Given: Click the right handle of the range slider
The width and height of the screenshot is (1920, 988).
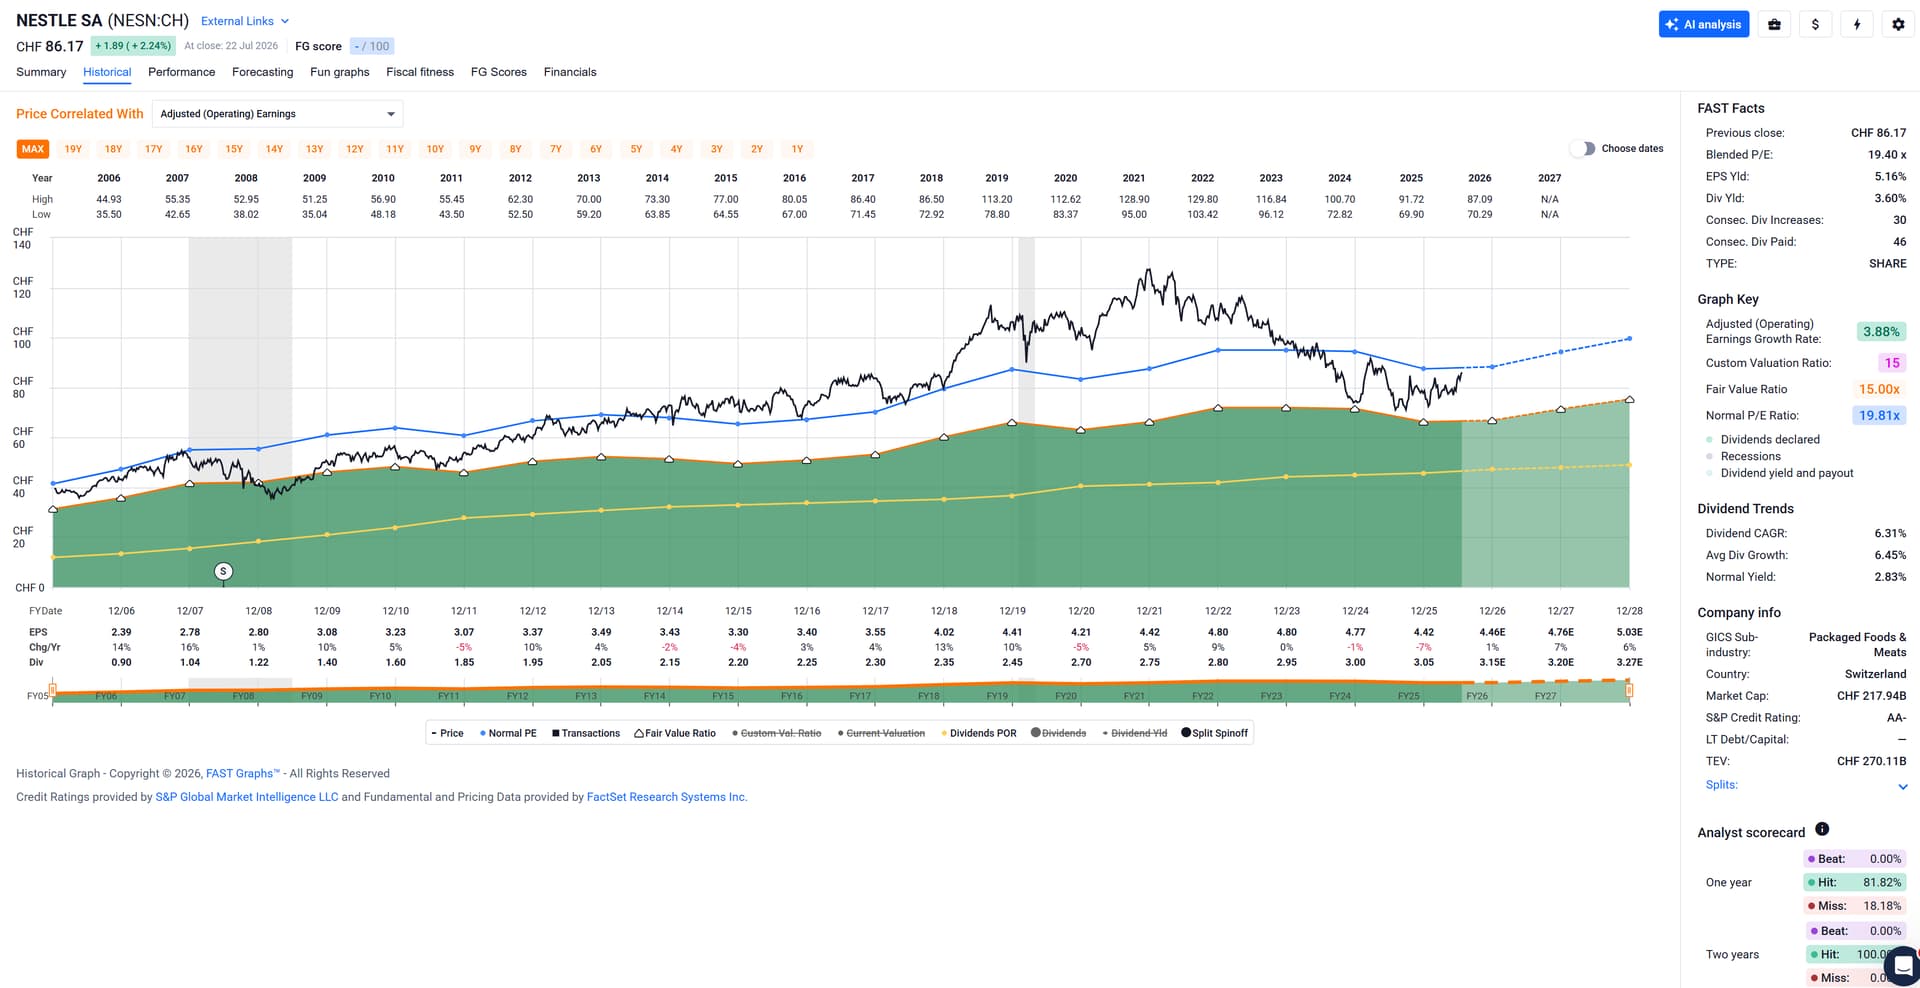Looking at the screenshot, I should pos(1629,689).
